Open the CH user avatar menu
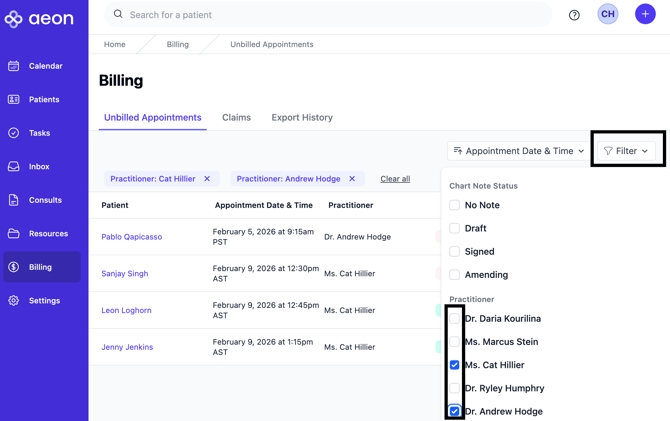 (608, 14)
